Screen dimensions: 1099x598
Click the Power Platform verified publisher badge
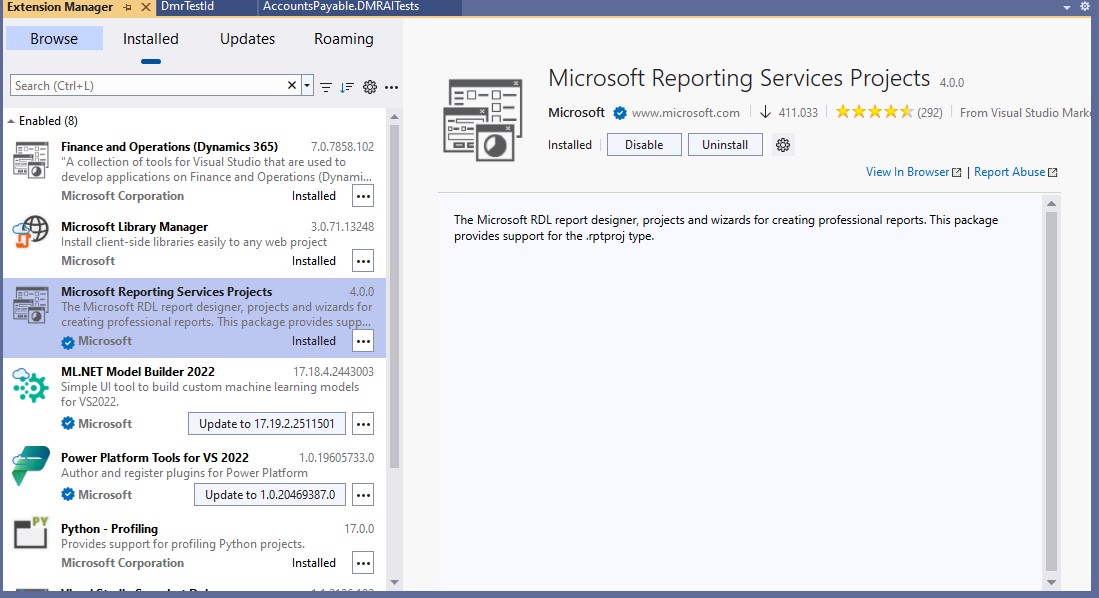pos(68,494)
